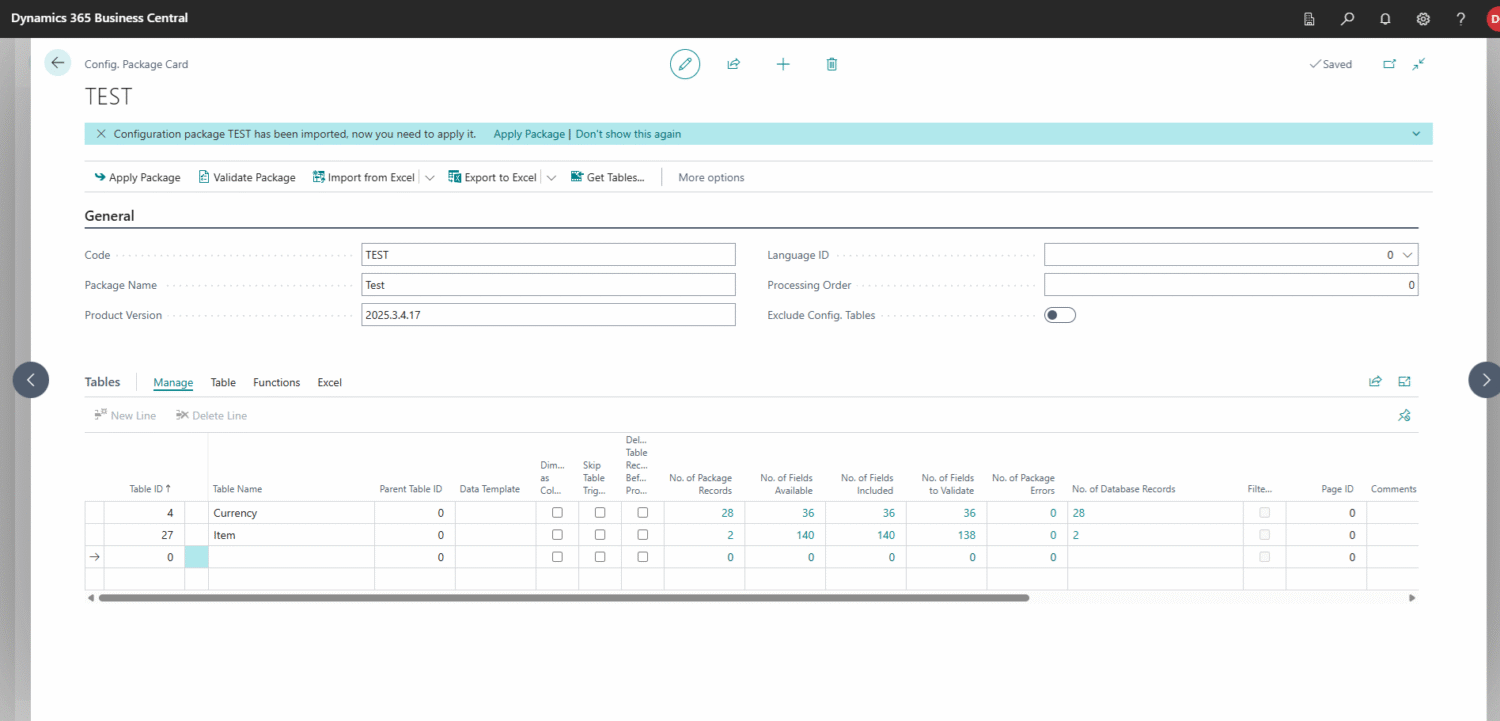Open the settings gear icon

pos(1423,19)
